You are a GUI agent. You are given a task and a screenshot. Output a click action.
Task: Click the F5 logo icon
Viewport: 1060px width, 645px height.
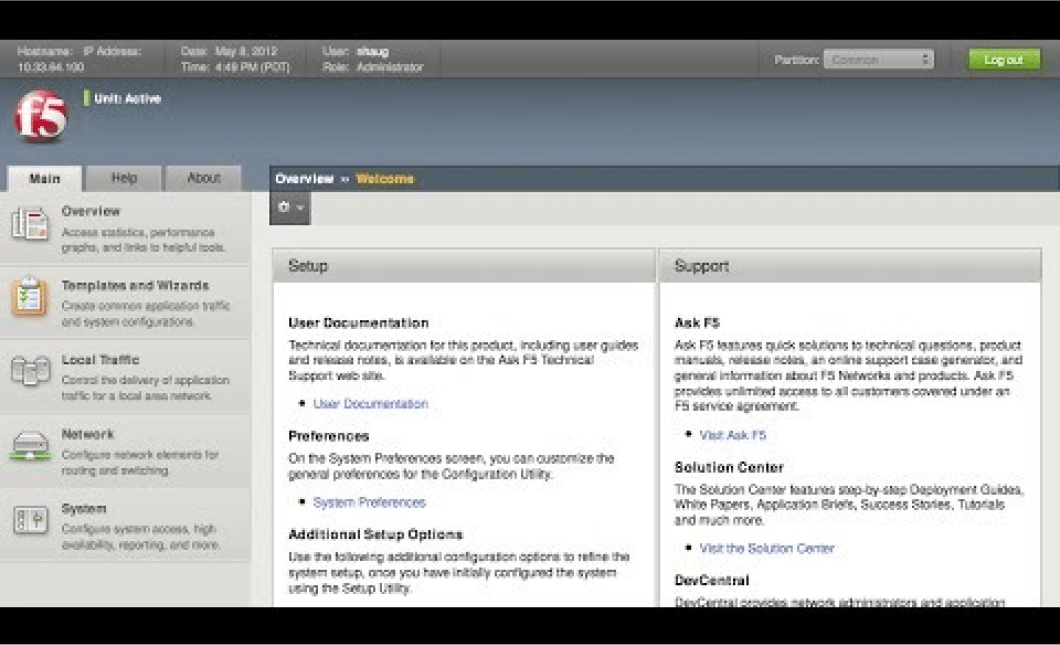click(x=41, y=116)
